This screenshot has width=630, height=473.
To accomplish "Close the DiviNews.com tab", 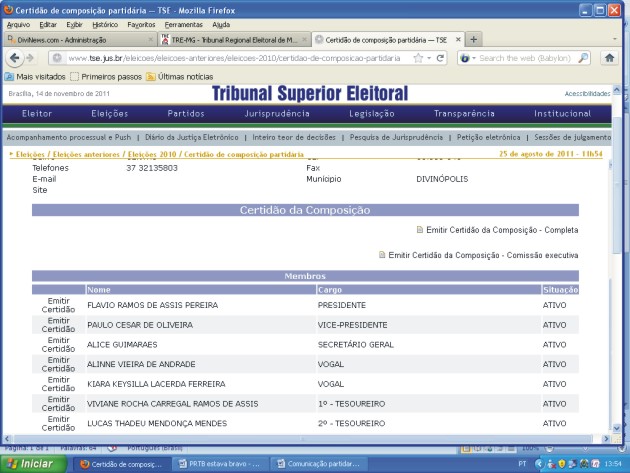I will (x=151, y=39).
